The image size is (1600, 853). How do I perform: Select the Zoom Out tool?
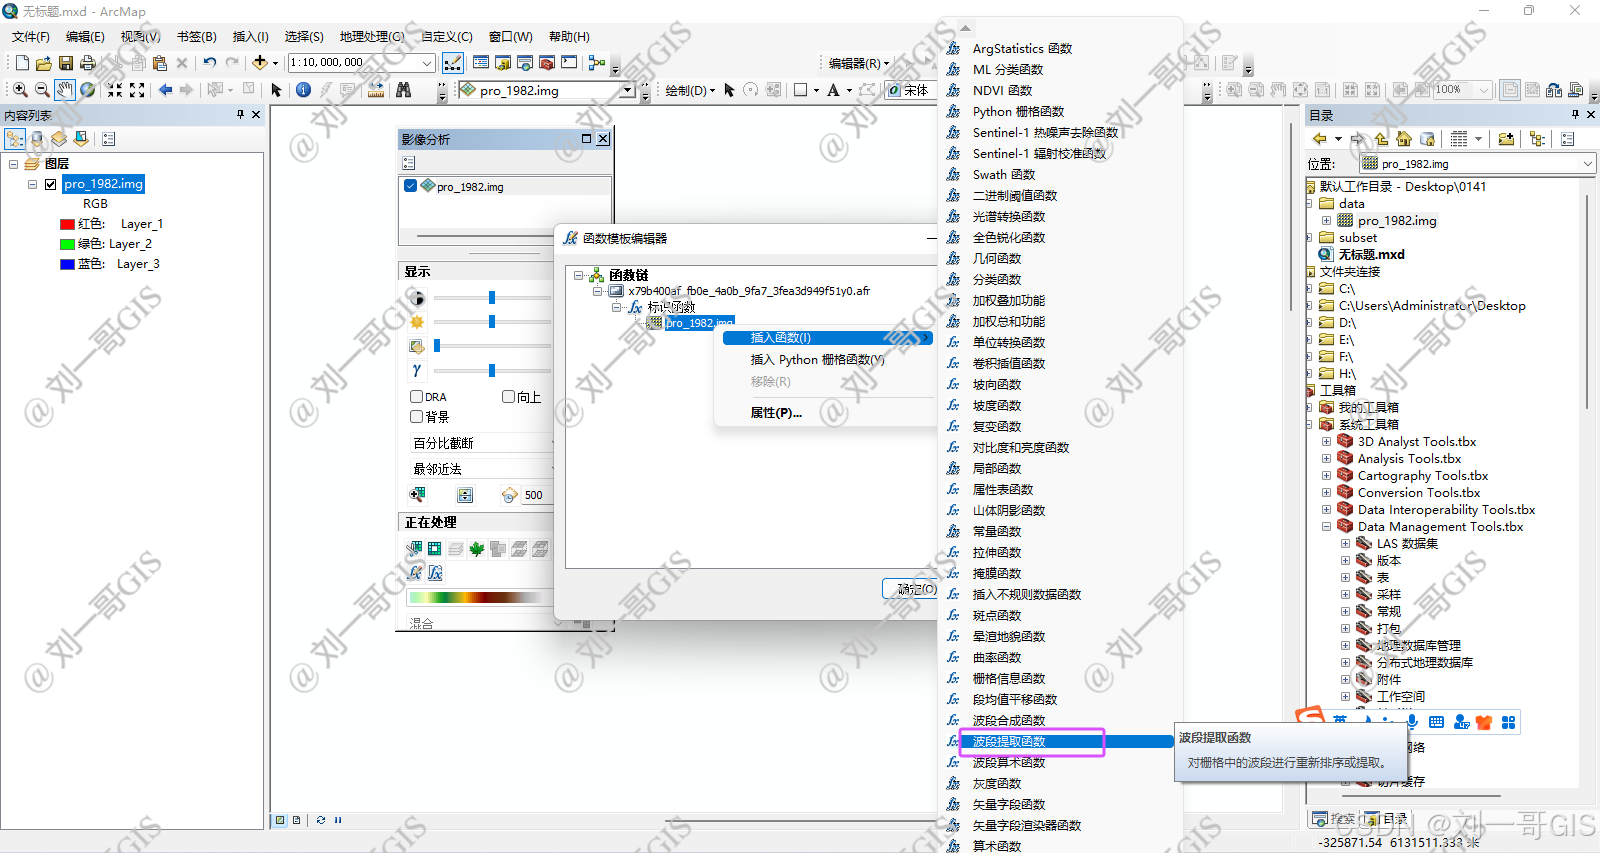tap(42, 90)
